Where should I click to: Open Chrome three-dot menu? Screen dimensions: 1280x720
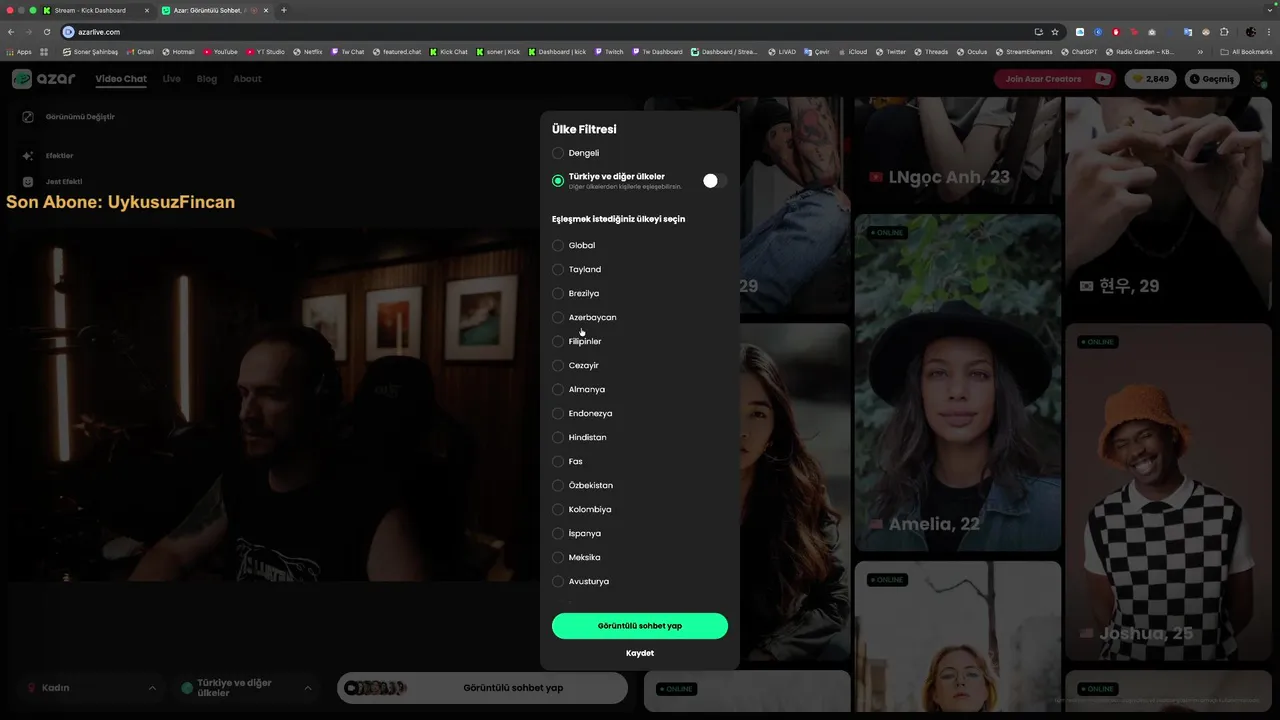point(1270,32)
